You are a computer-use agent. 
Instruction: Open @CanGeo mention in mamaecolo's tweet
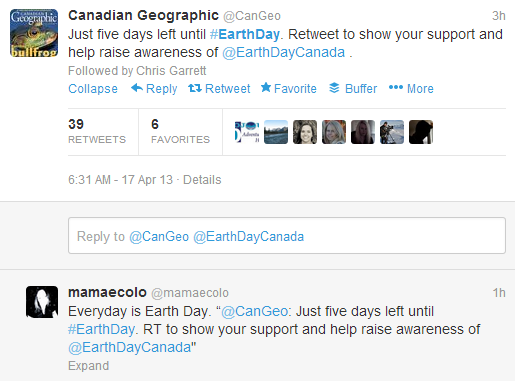[256, 311]
